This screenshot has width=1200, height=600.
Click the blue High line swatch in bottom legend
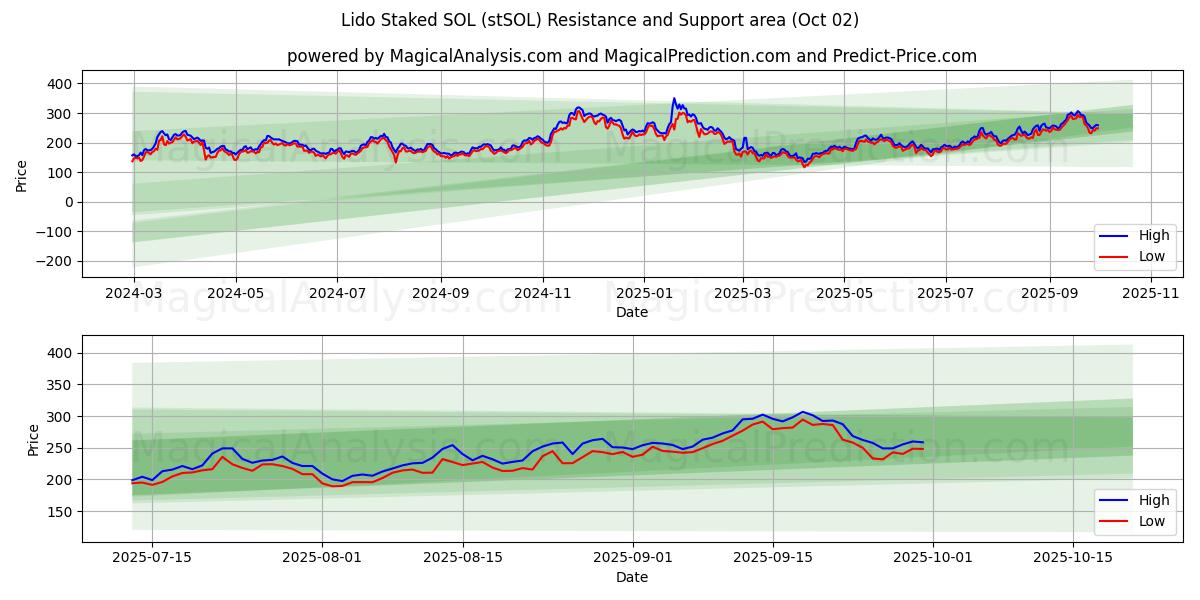(1114, 500)
